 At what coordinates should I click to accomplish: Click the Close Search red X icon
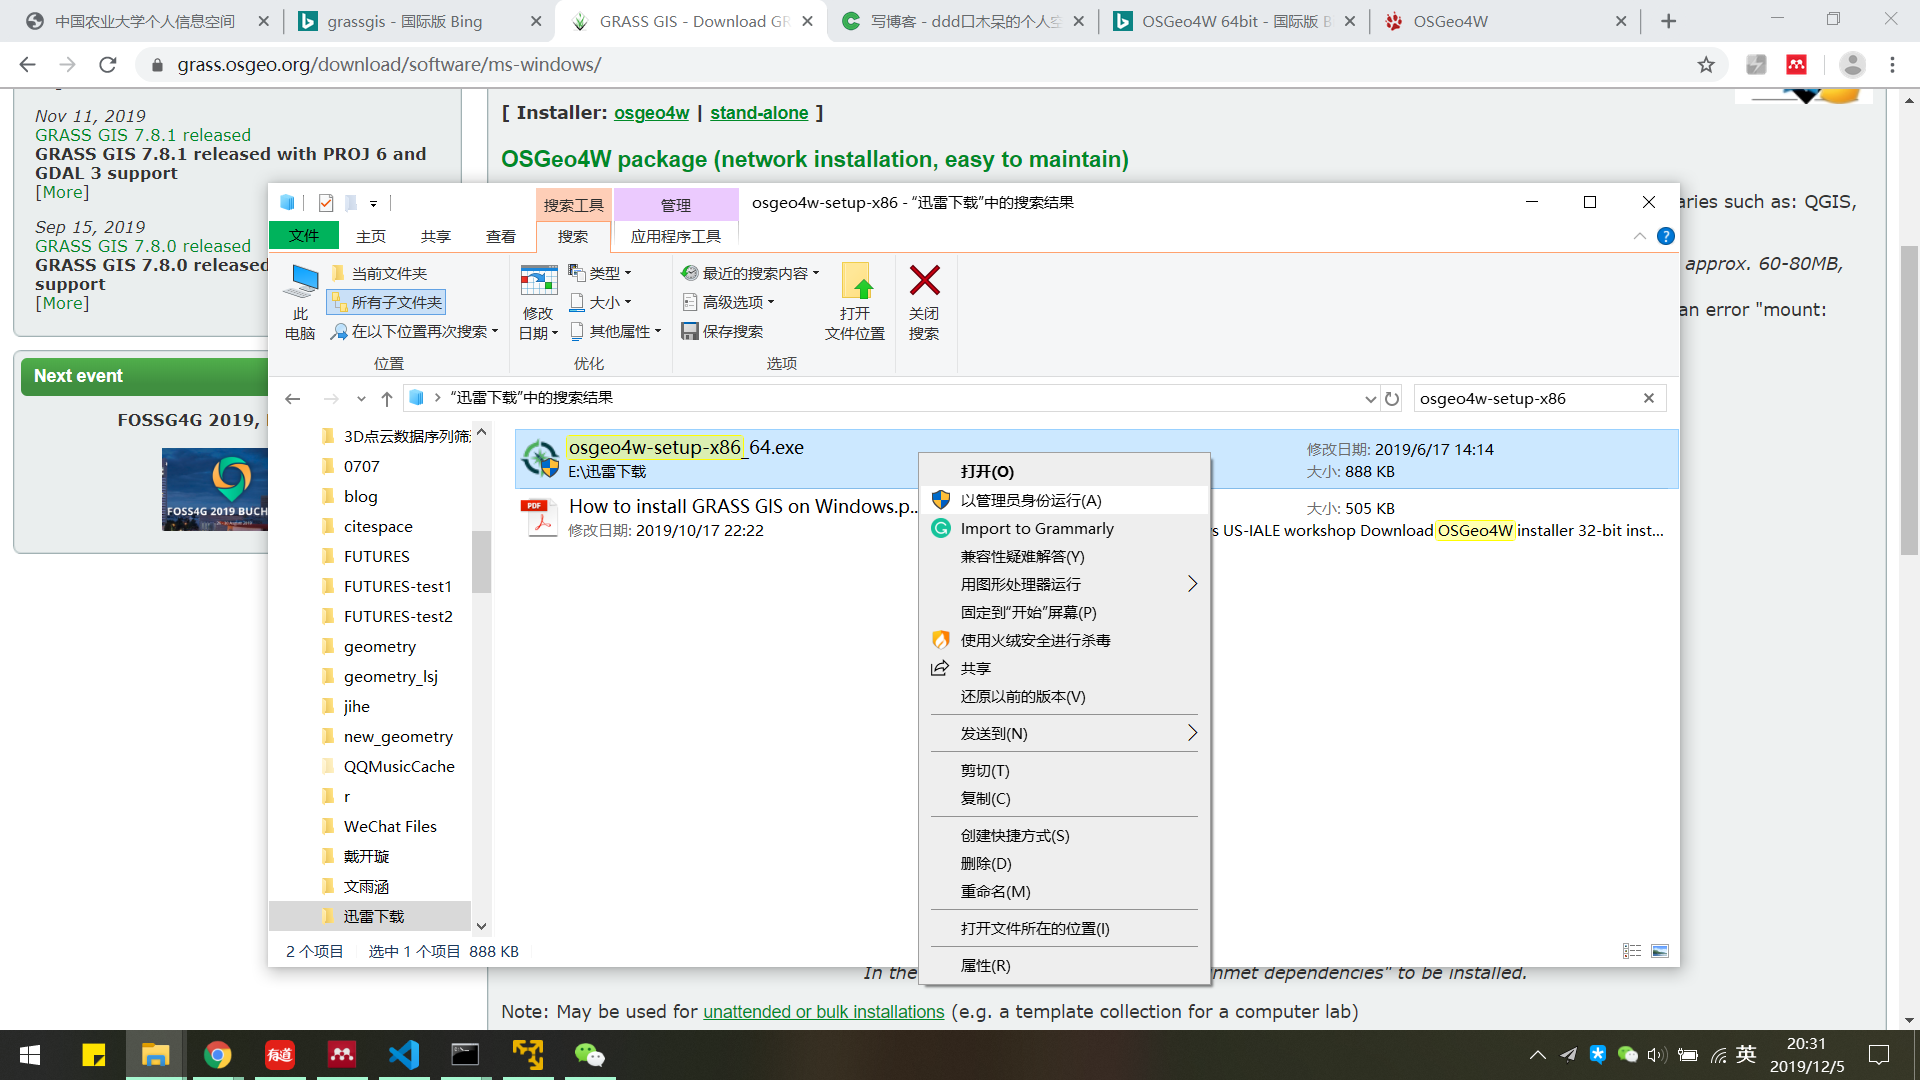tap(924, 281)
